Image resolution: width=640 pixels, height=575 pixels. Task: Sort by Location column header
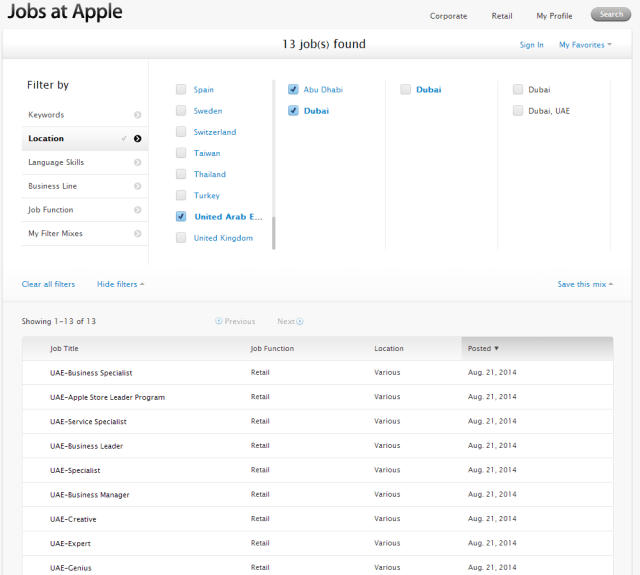389,349
